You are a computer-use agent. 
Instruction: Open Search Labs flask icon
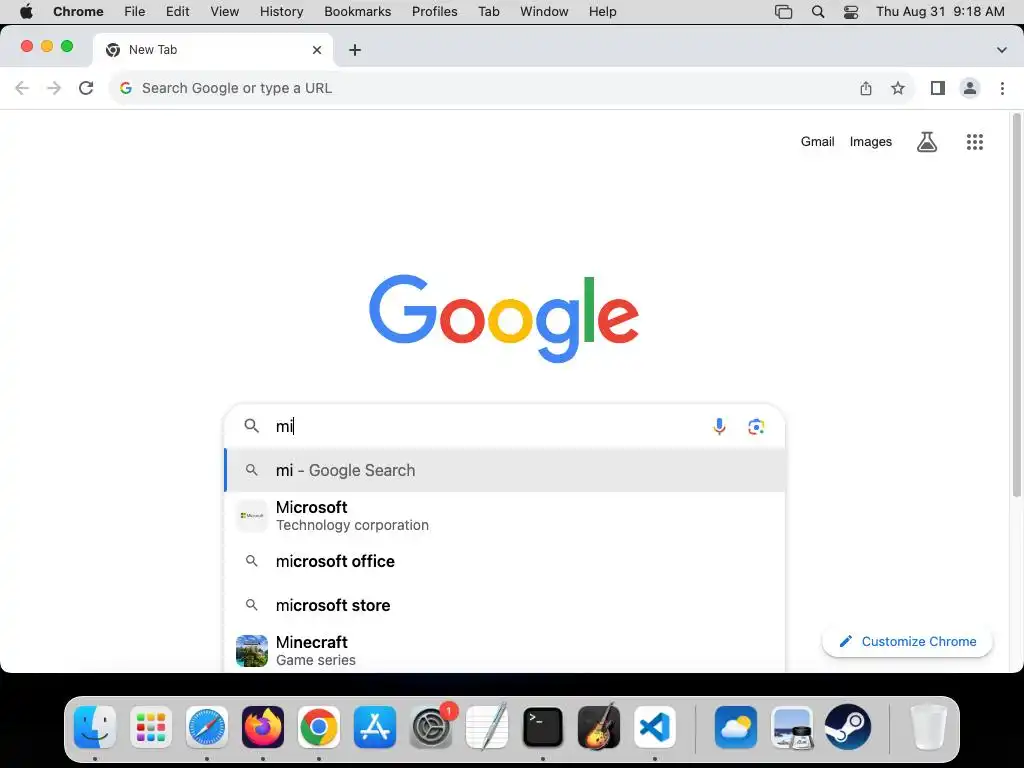(x=927, y=142)
